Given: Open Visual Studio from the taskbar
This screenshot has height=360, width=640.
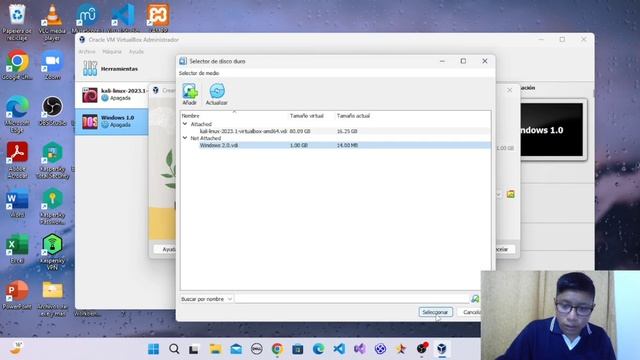Looking at the screenshot, I should [x=360, y=349].
